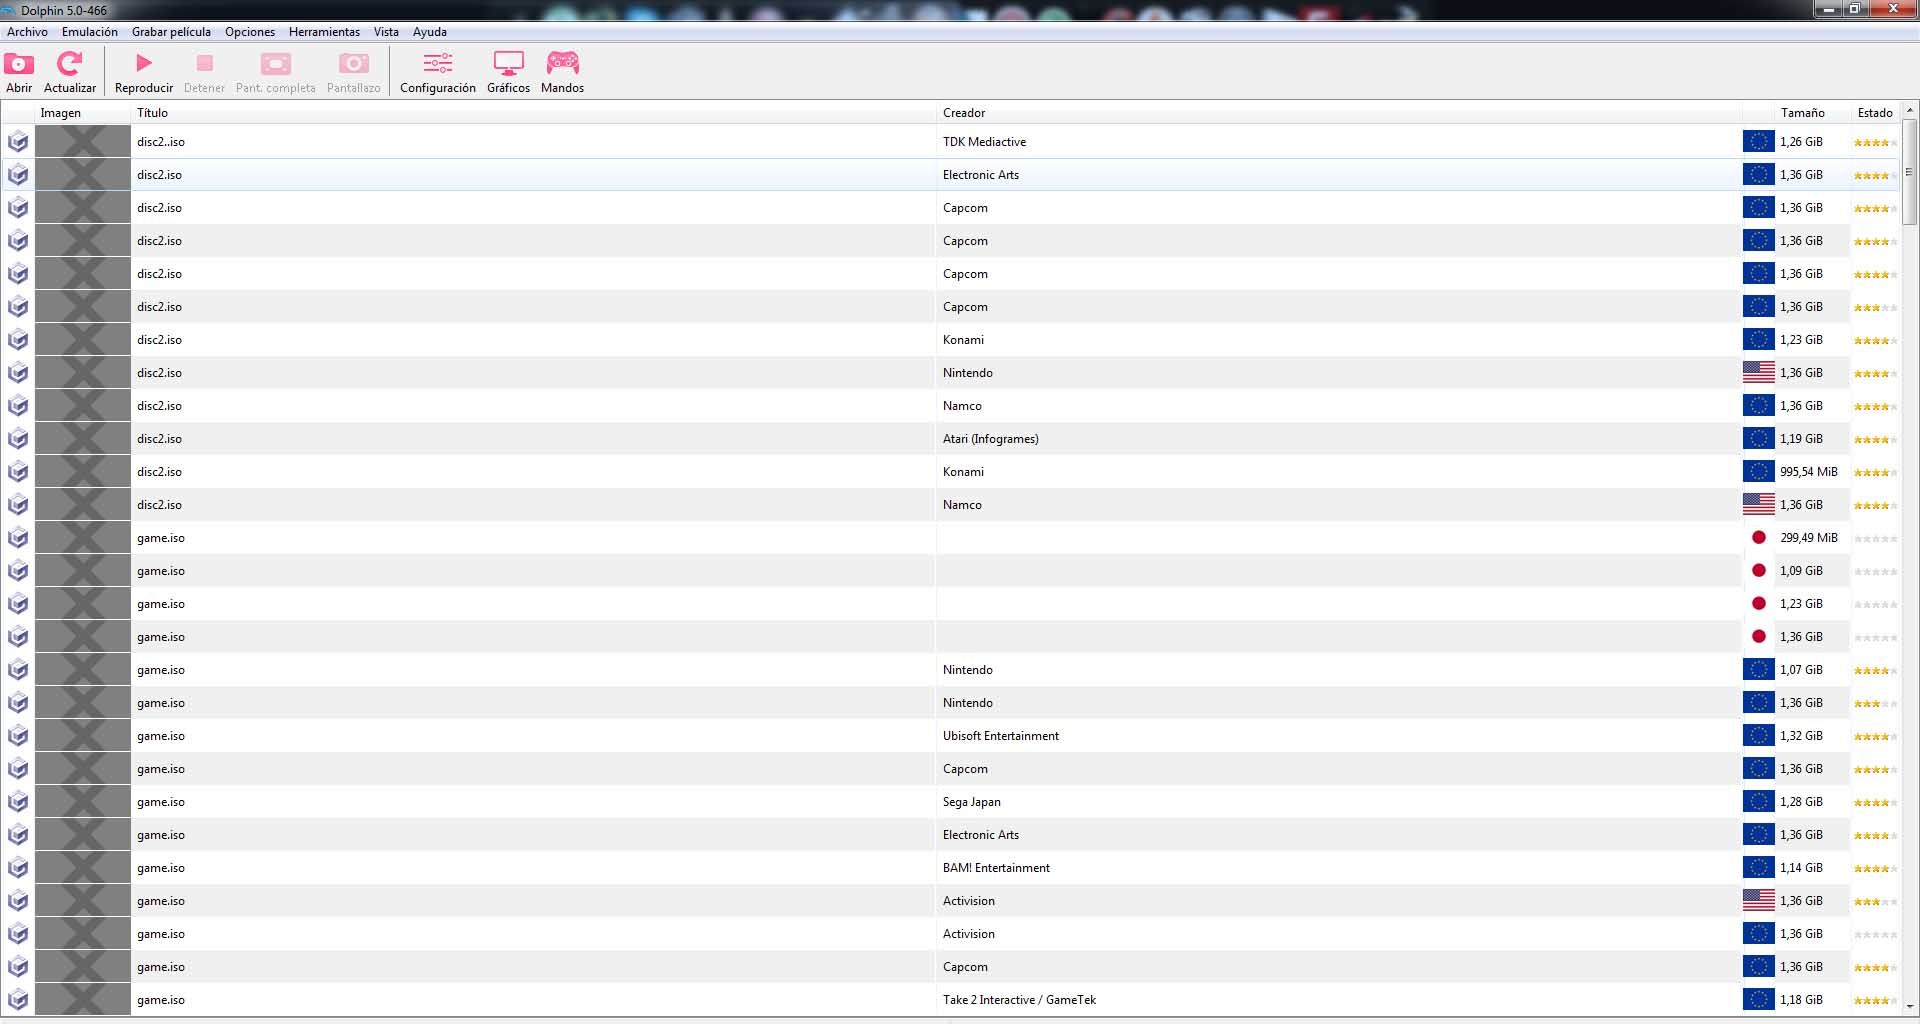Viewport: 1920px width, 1024px height.
Task: Take a screenshot with Pantallazo icon
Action: (353, 64)
